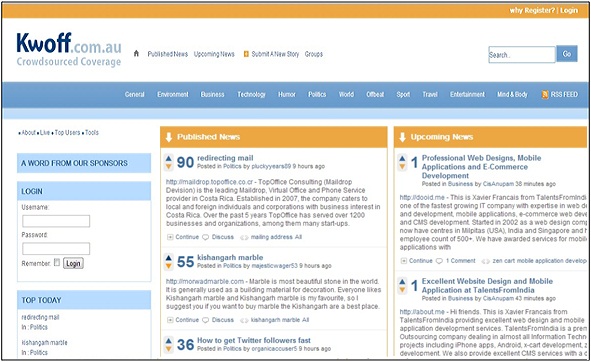Open Upcoming News in top navigation

(214, 54)
